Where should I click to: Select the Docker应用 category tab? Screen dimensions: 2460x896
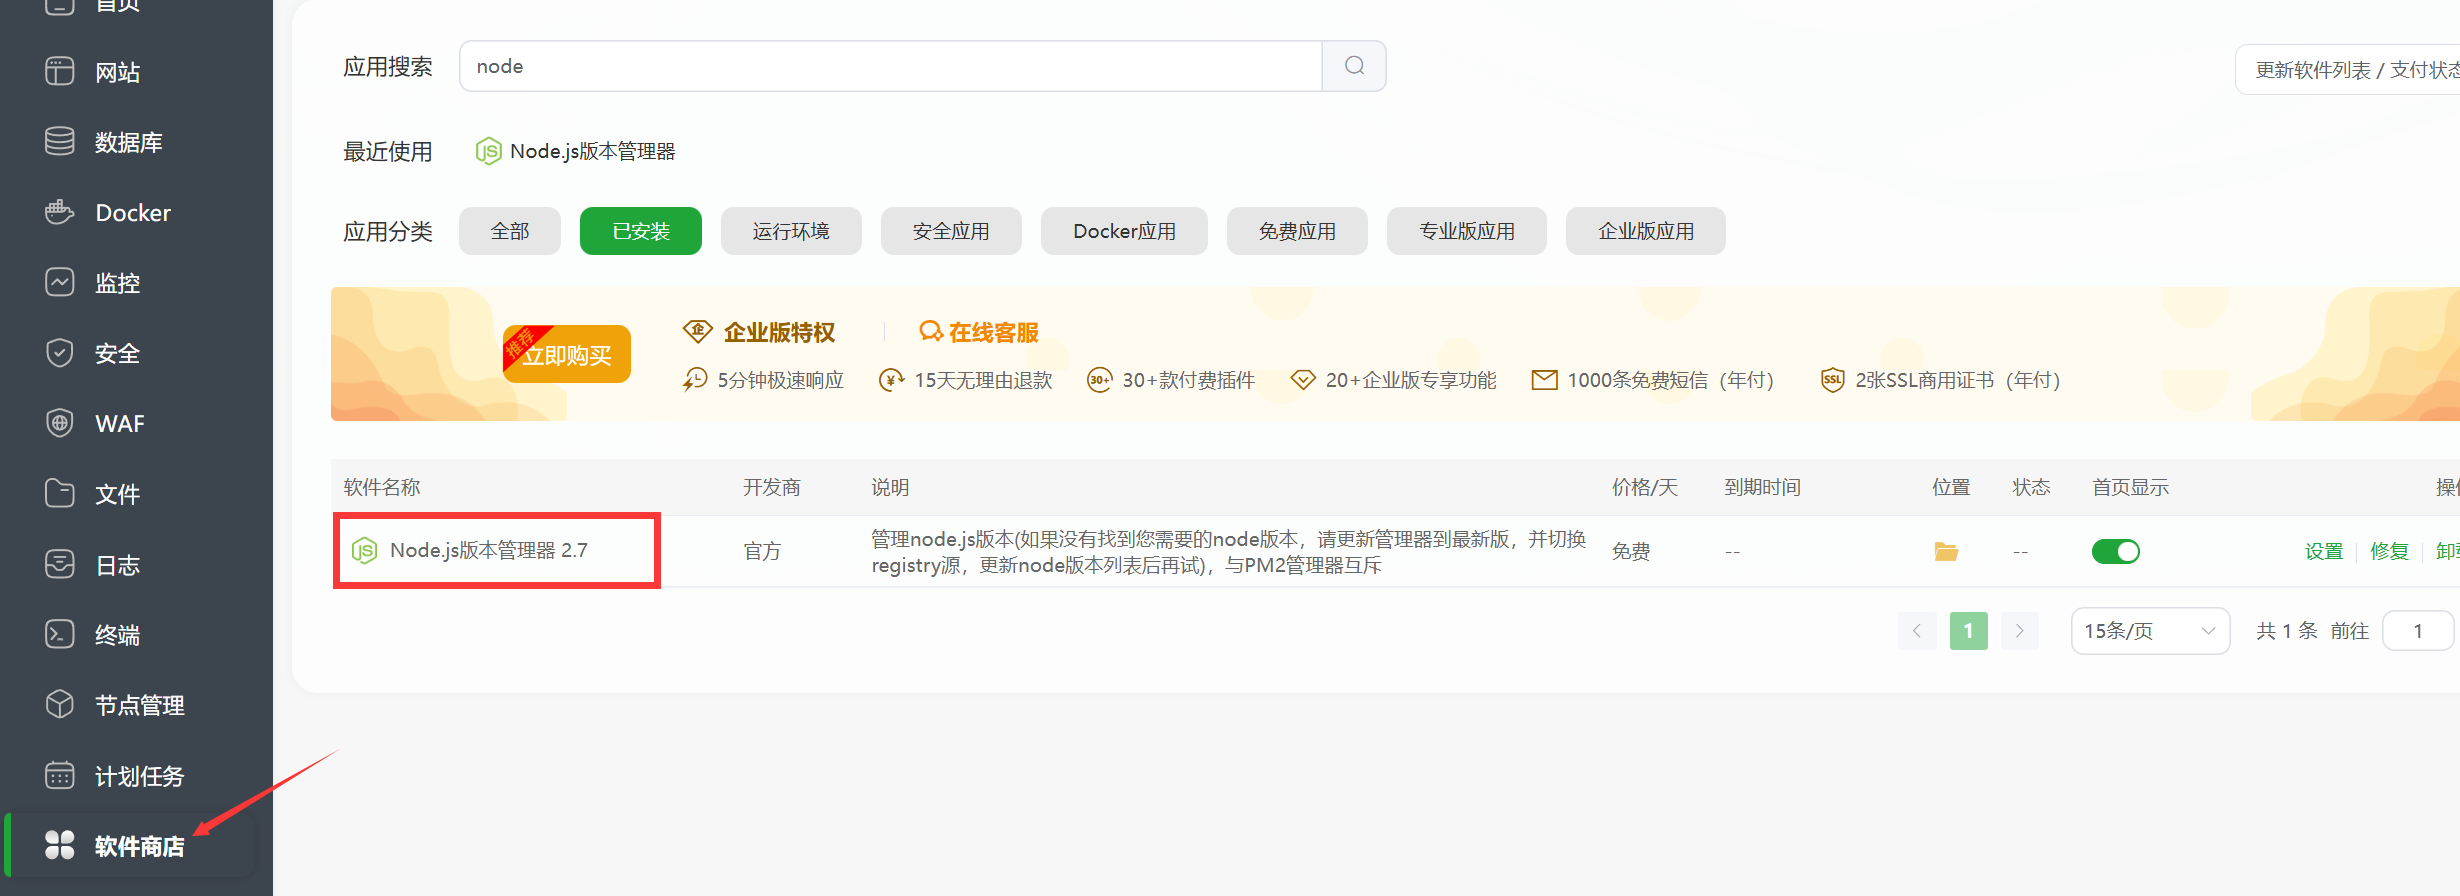[x=1123, y=231]
